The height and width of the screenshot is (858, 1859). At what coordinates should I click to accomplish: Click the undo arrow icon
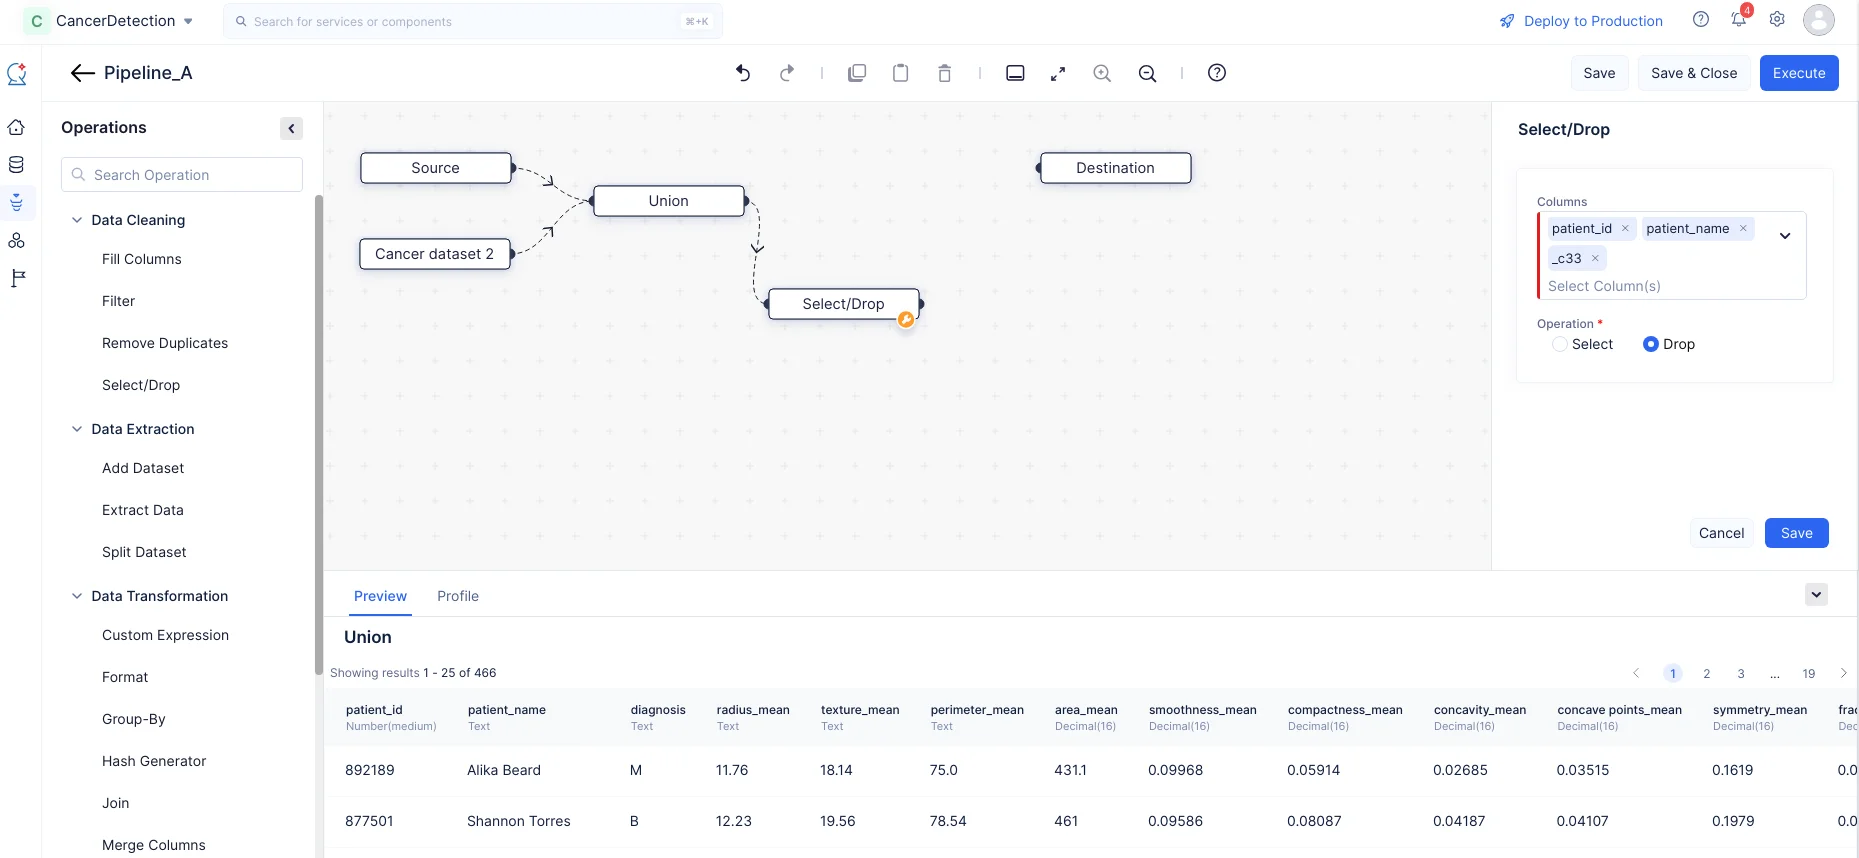click(x=743, y=73)
